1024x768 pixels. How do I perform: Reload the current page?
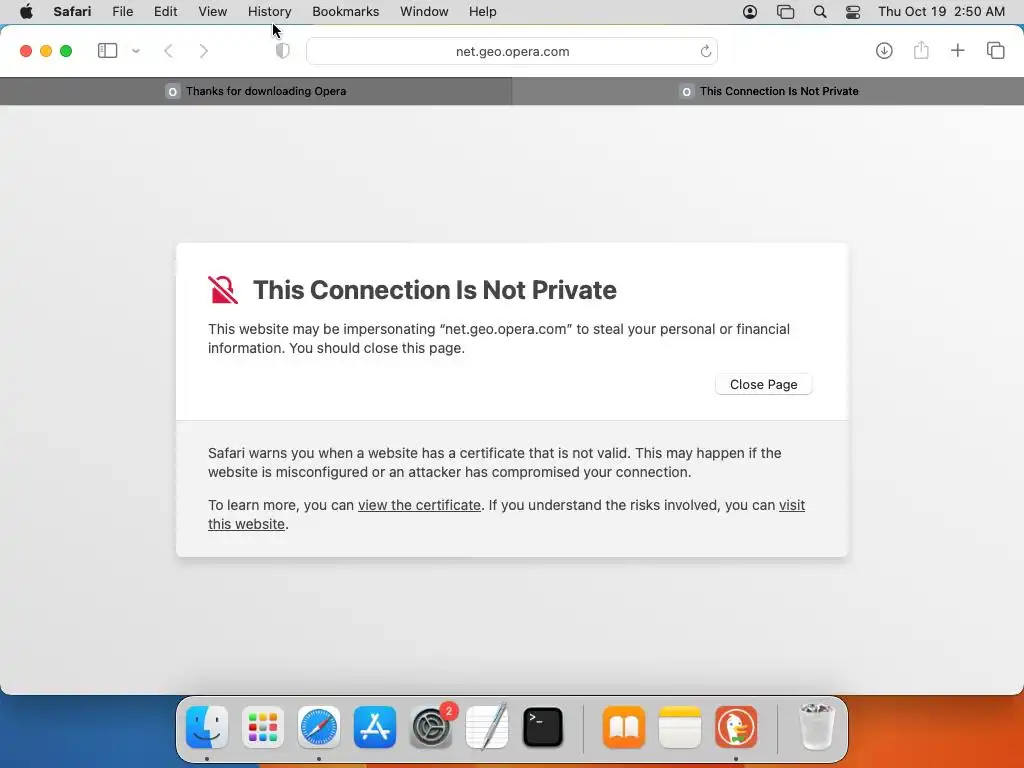(705, 51)
